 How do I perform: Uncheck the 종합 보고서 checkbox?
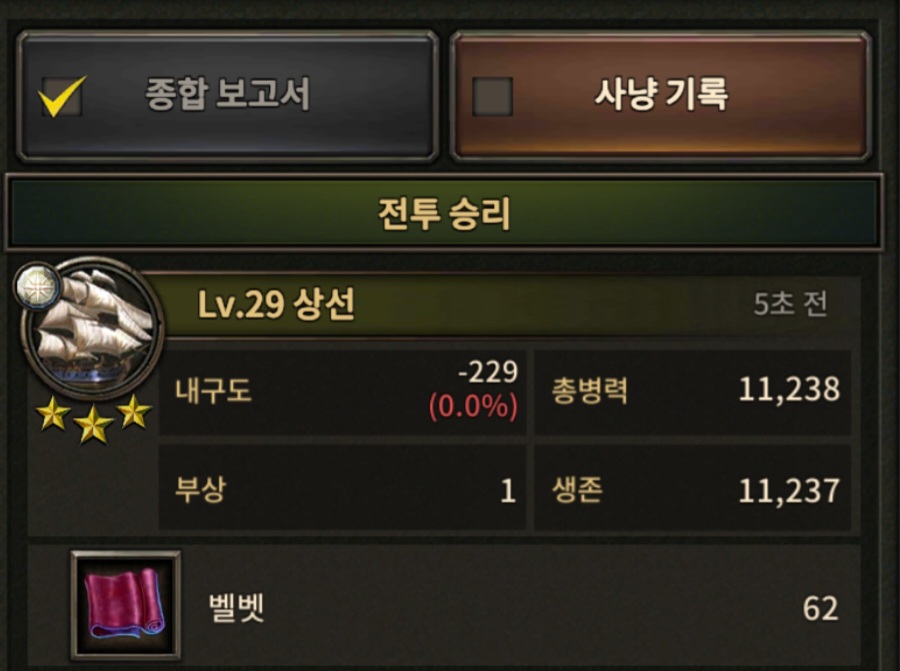62,96
